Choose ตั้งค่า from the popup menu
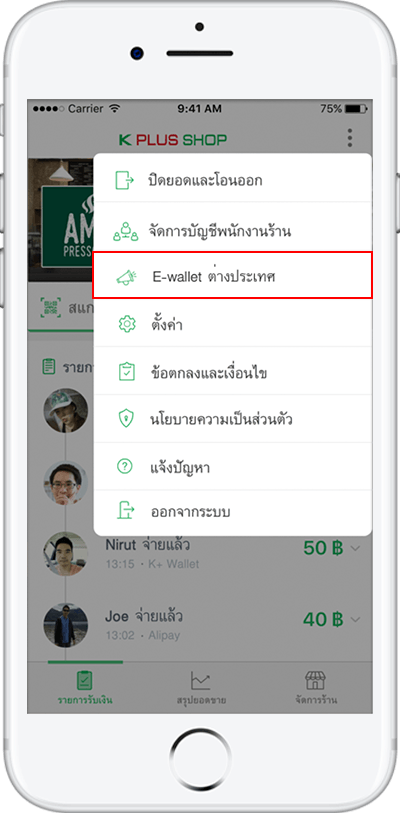The width and height of the screenshot is (400, 813). [x=232, y=324]
